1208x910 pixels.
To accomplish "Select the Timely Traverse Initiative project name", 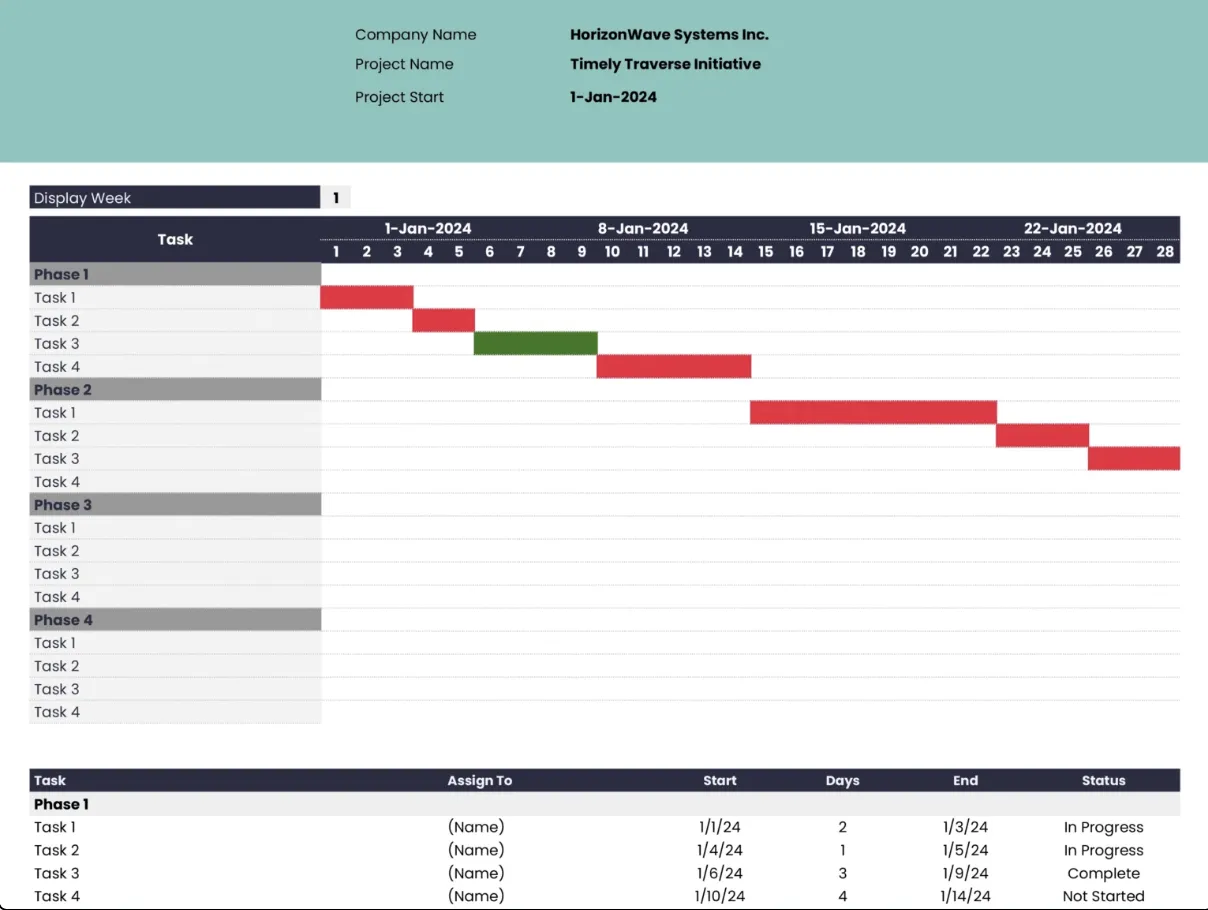I will 665,64.
